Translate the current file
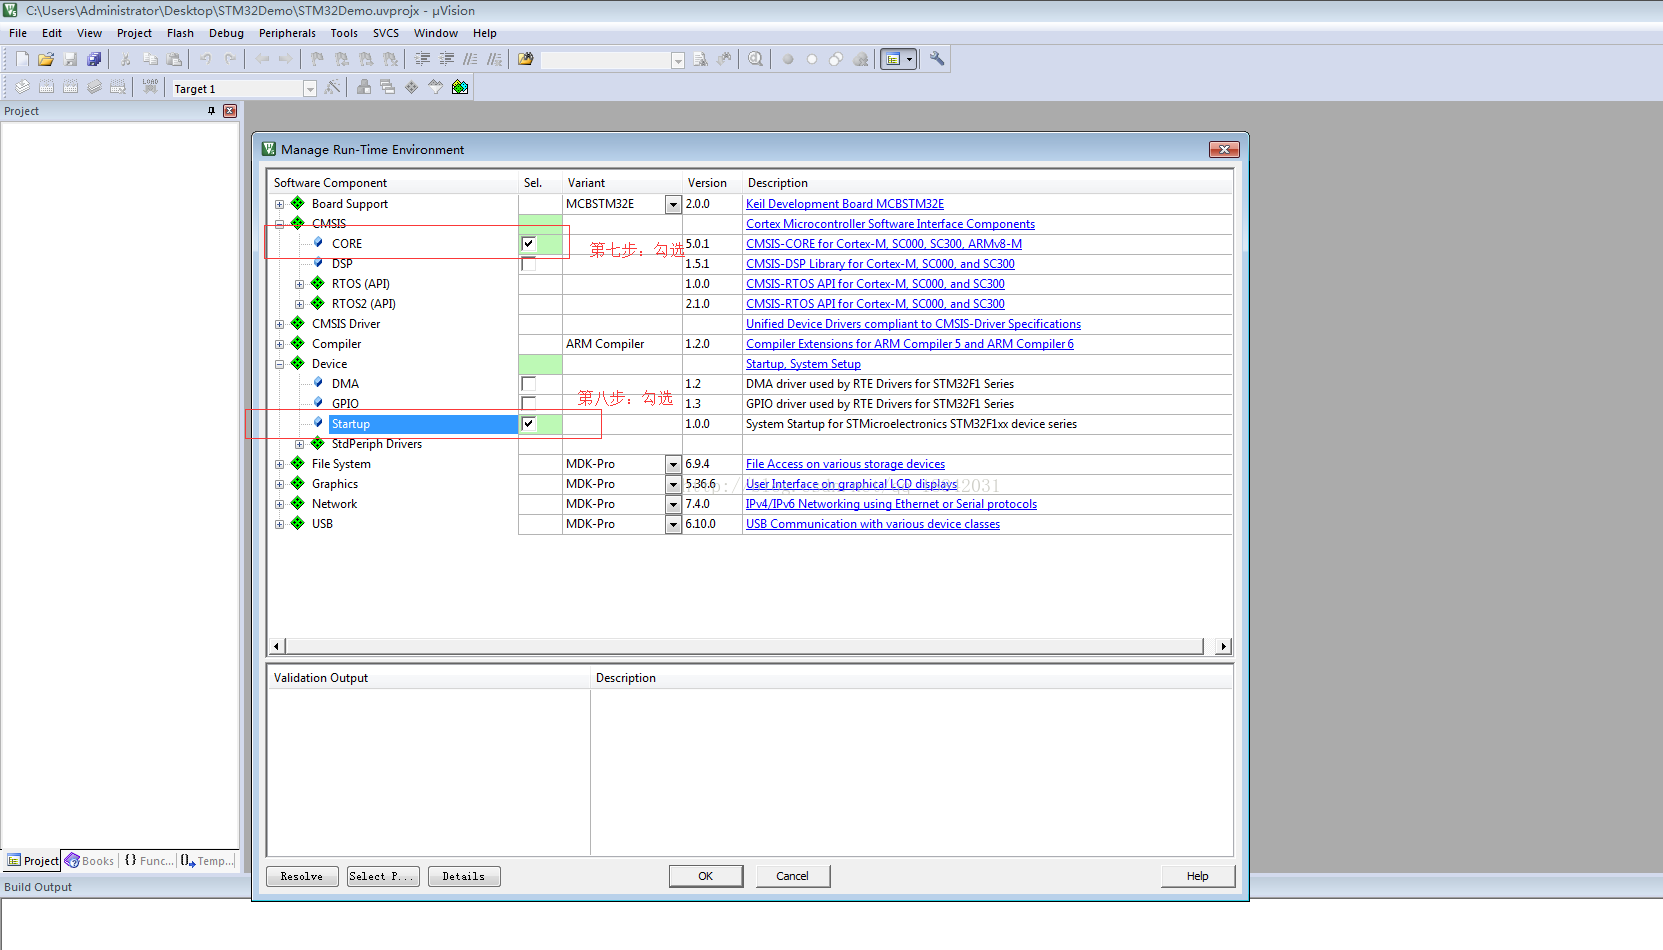 point(22,87)
